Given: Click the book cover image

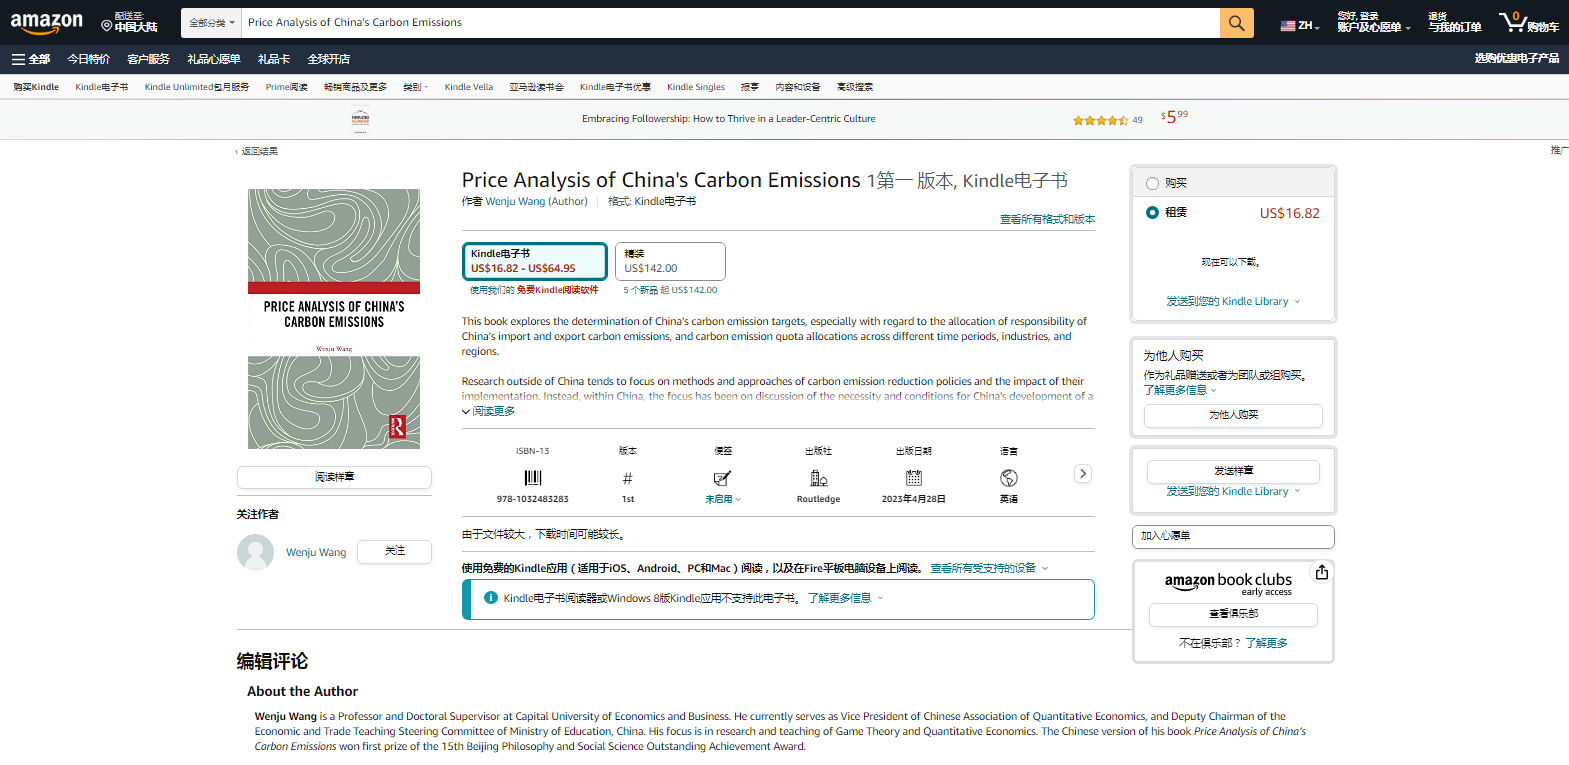Looking at the screenshot, I should pyautogui.click(x=334, y=319).
